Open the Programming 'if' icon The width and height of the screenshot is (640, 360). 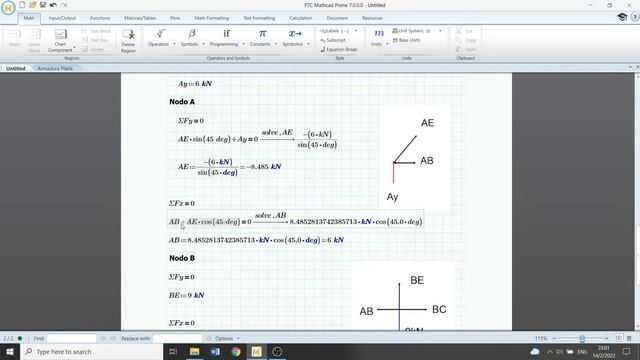226,33
